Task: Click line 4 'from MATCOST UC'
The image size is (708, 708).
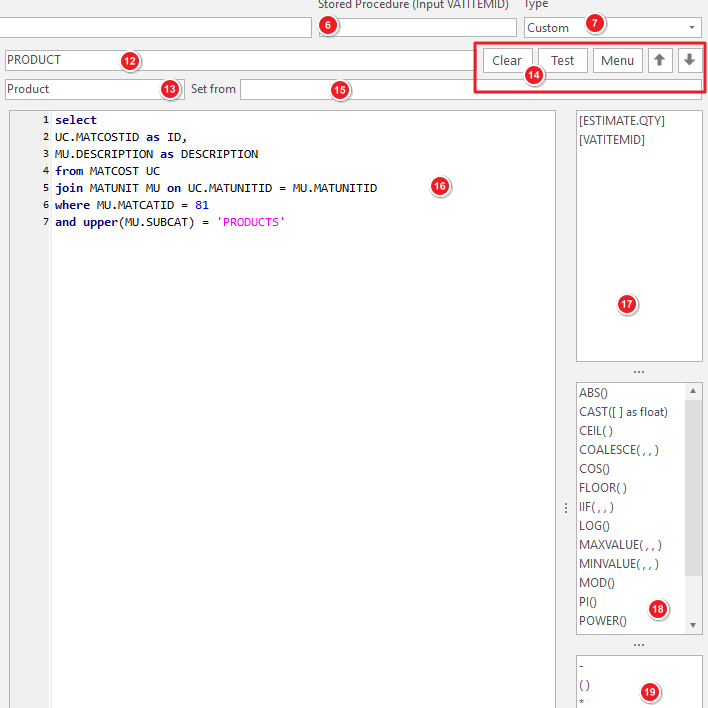Action: pos(107,171)
